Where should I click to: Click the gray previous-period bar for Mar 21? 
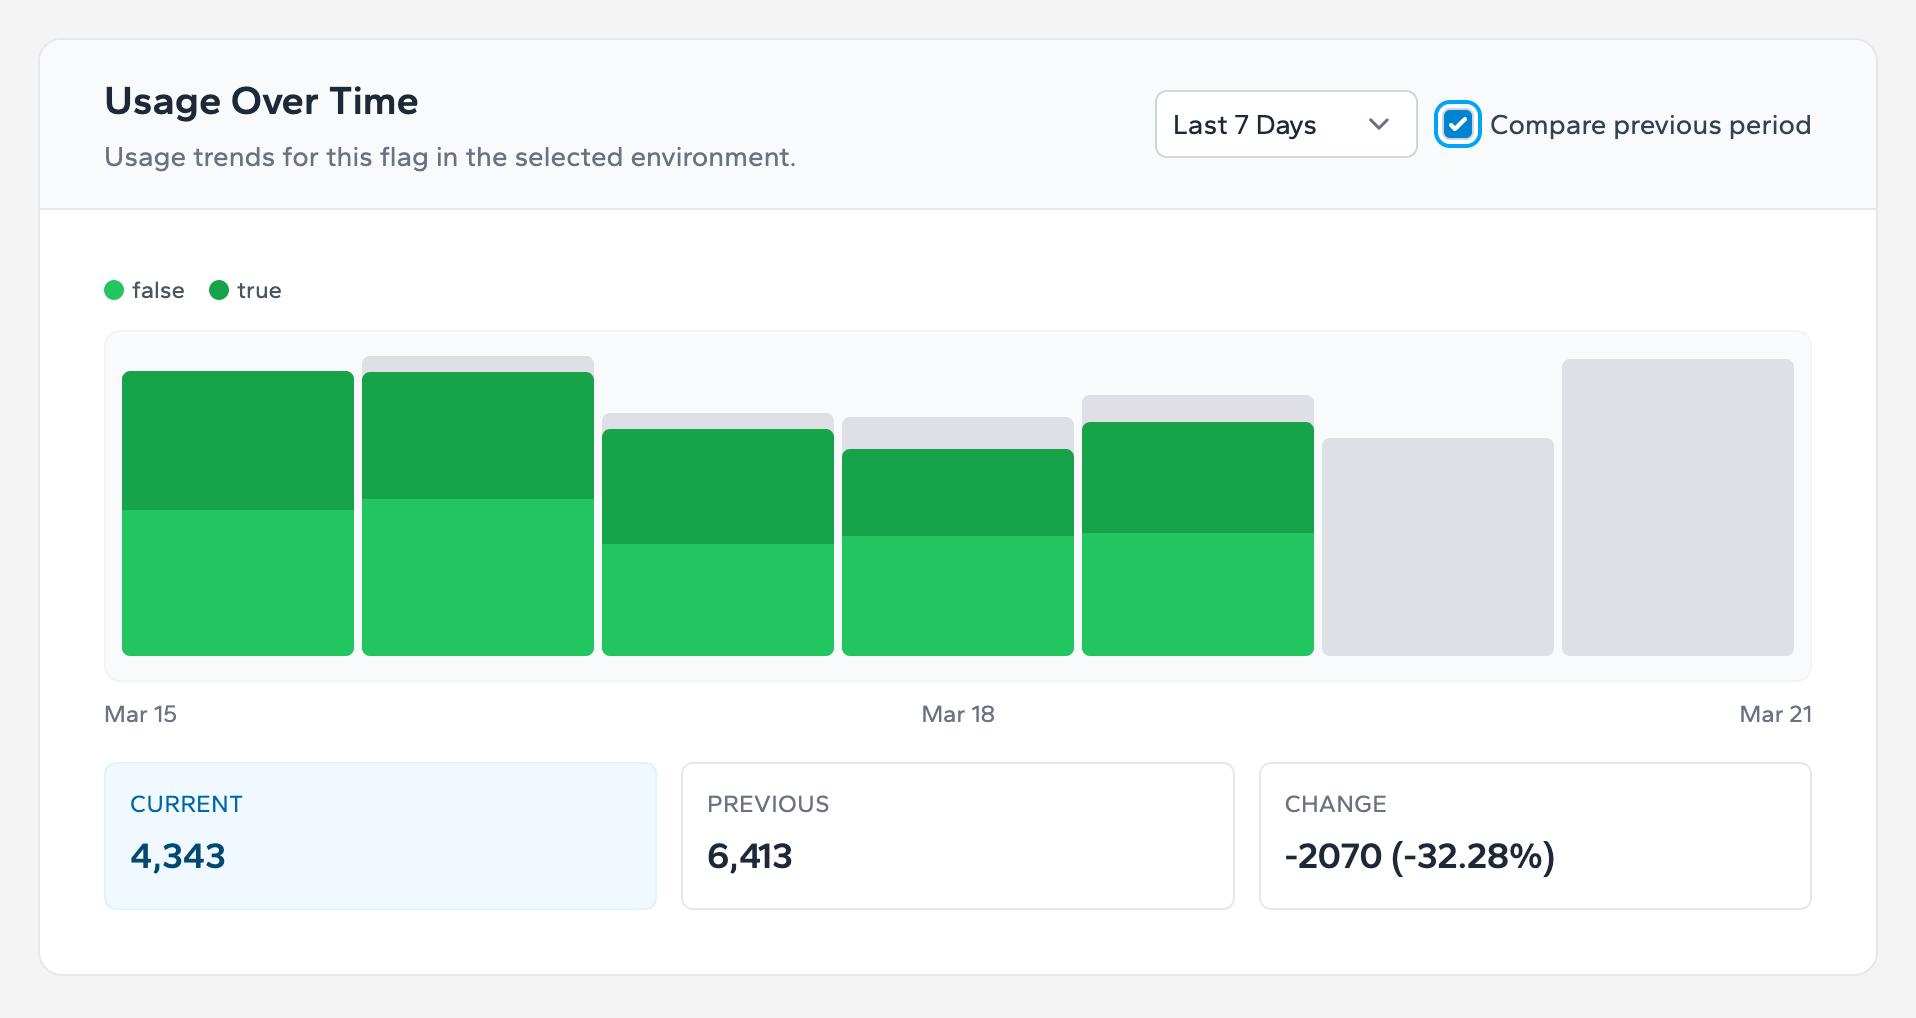[x=1678, y=507]
